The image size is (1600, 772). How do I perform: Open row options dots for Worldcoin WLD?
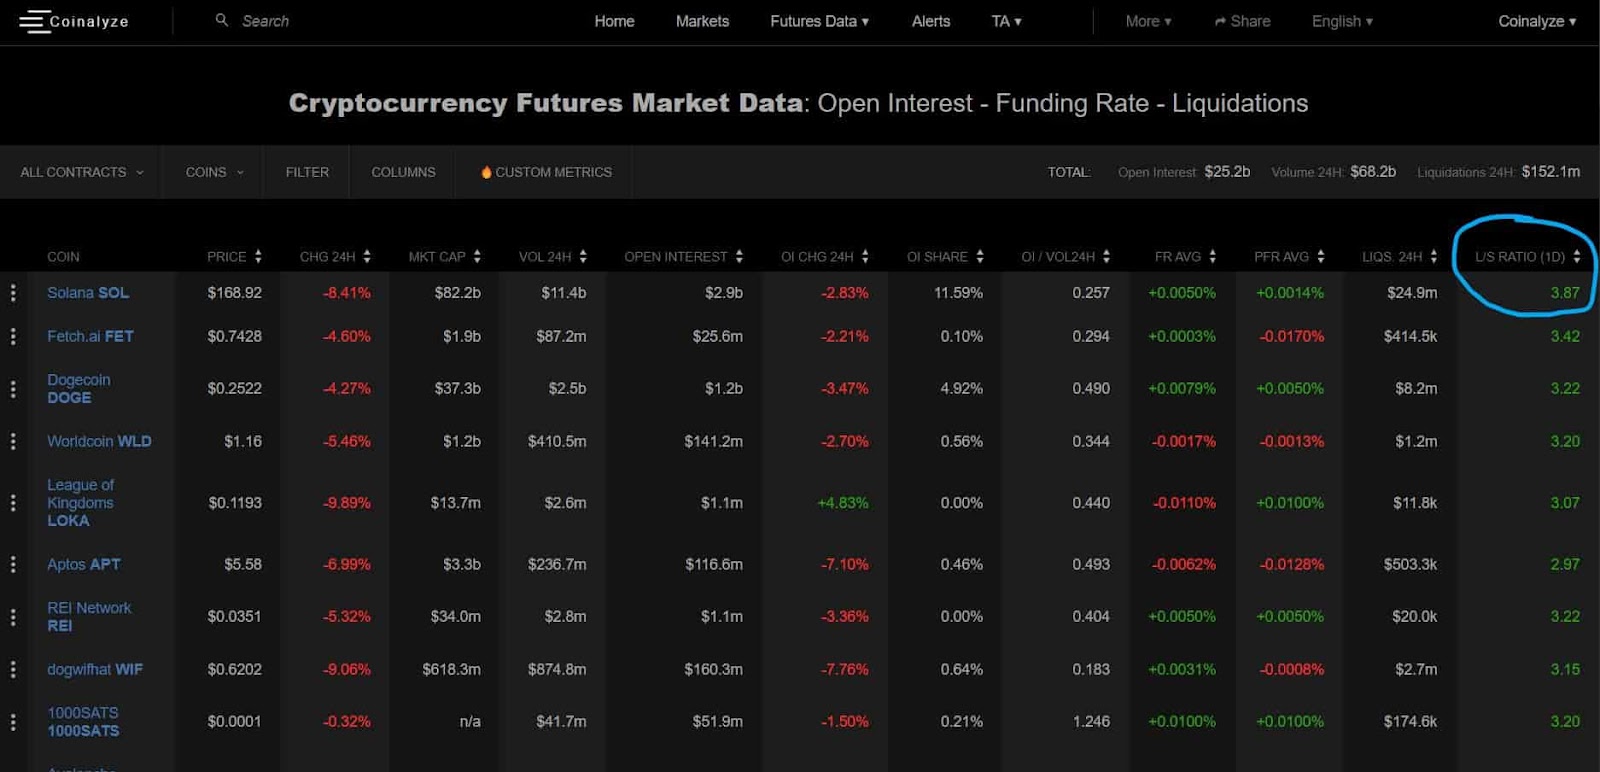(13, 441)
